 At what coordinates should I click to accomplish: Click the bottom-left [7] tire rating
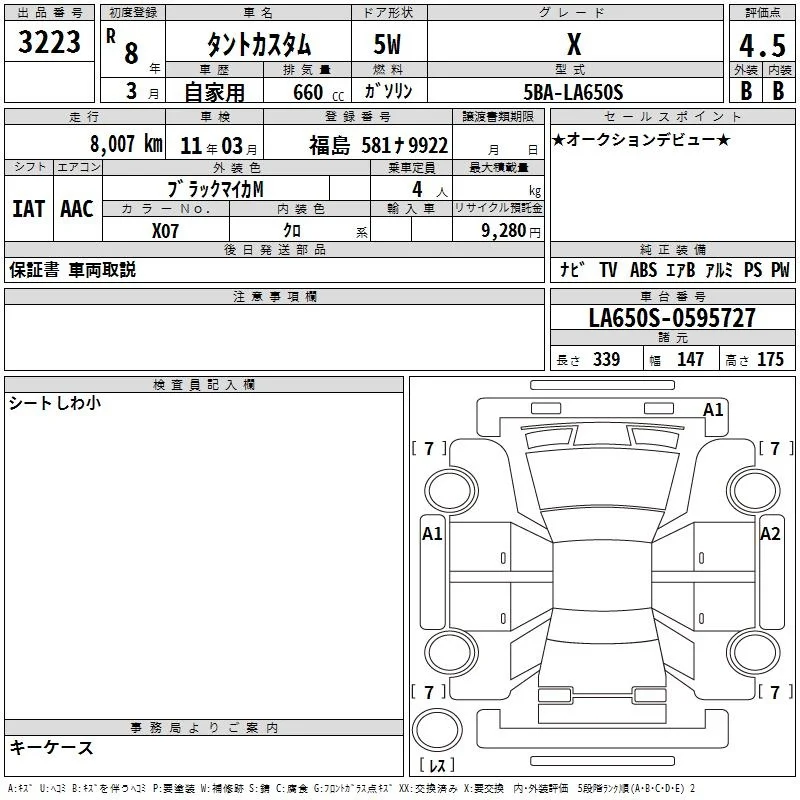tap(429, 692)
